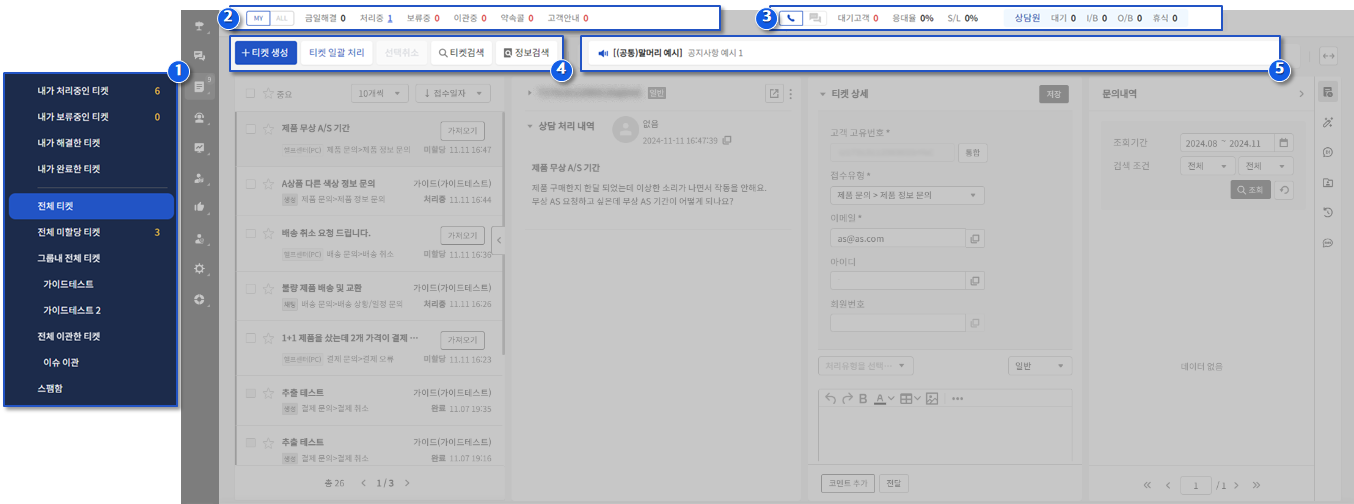
Task: Click the reset icon next to 조회 button
Action: pos(1284,190)
